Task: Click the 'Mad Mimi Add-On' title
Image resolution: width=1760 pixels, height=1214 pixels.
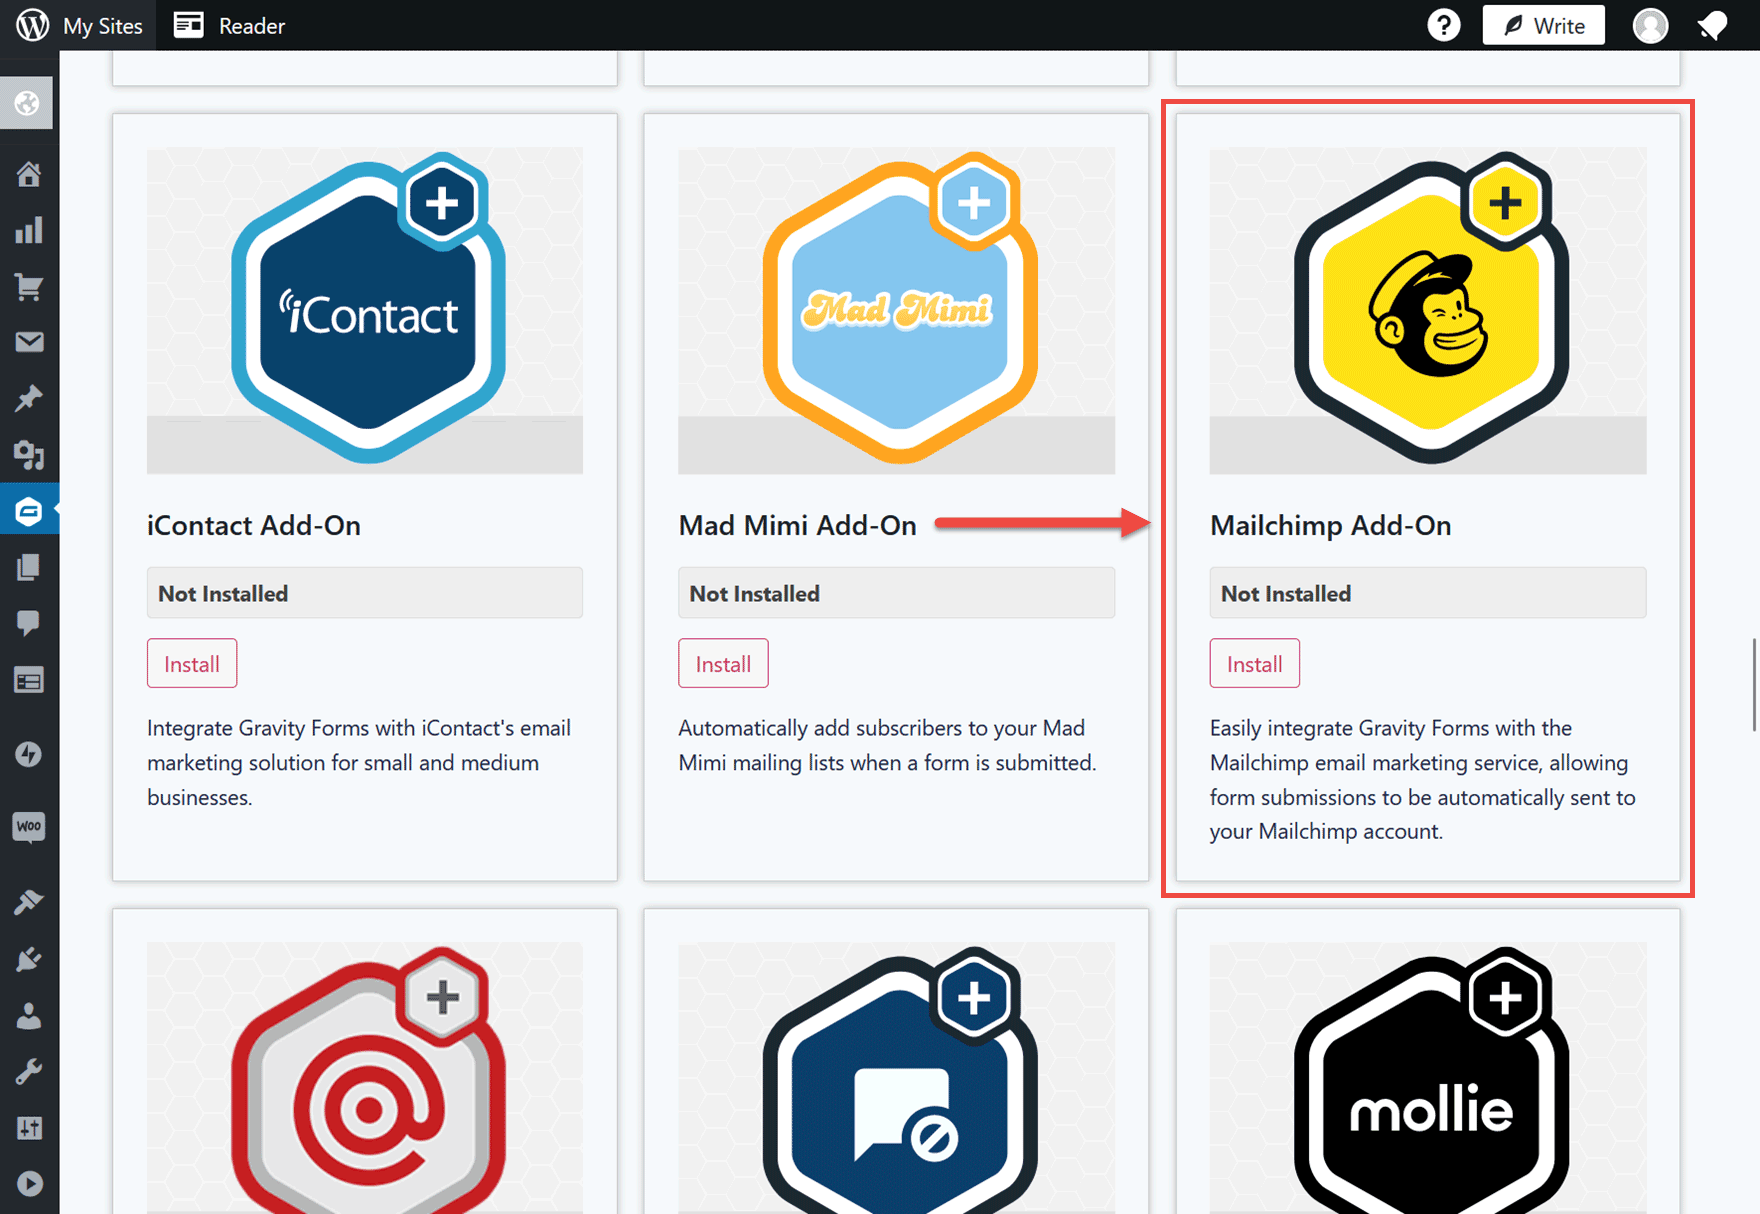Action: click(x=797, y=525)
